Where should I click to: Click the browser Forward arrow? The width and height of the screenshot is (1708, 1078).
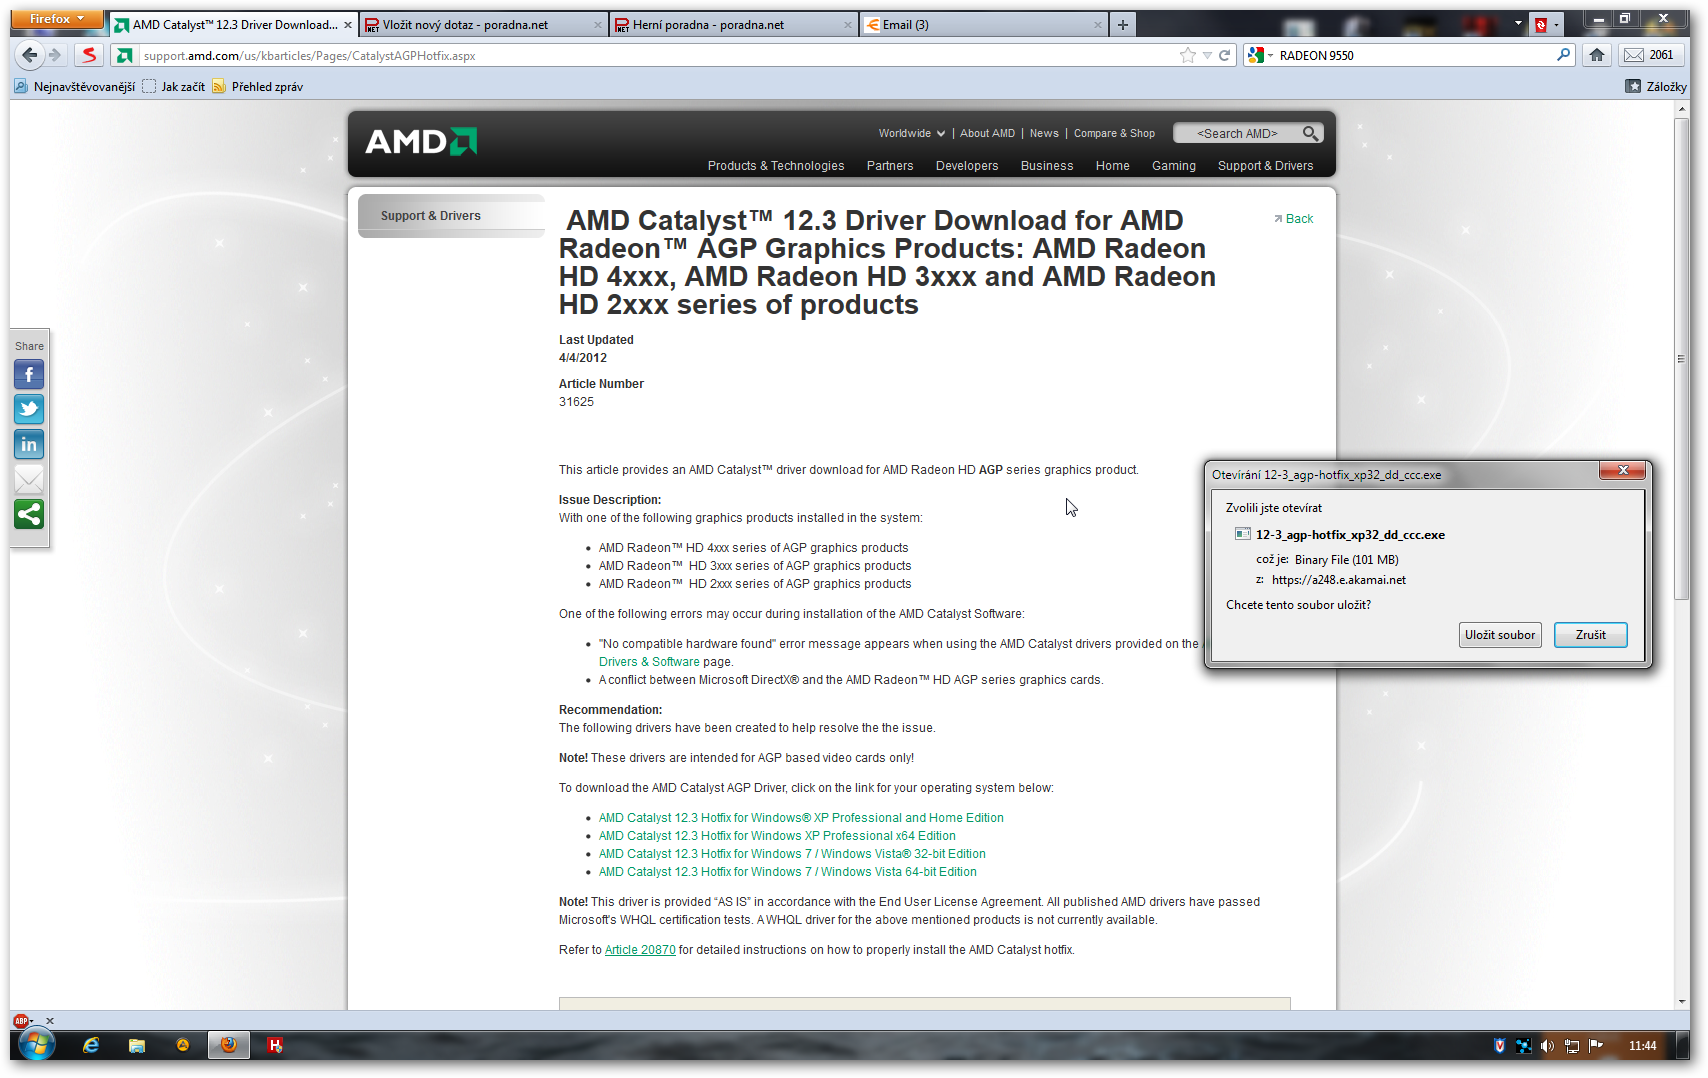tap(55, 55)
